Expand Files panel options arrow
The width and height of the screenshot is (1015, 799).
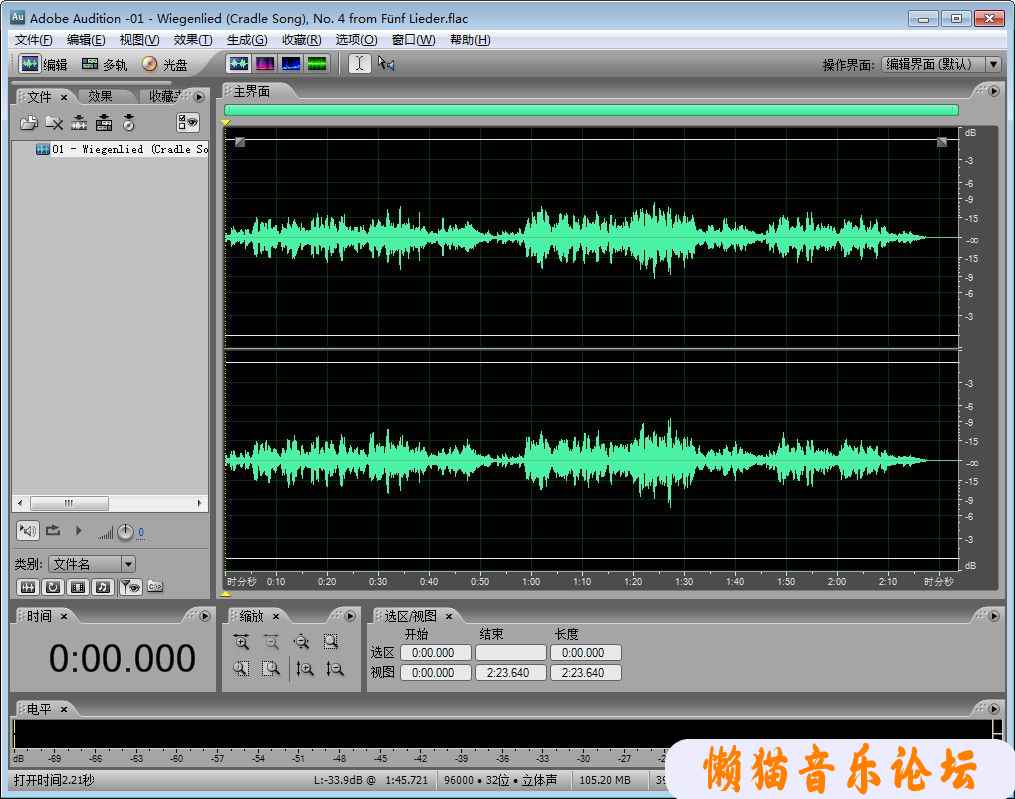click(x=199, y=97)
